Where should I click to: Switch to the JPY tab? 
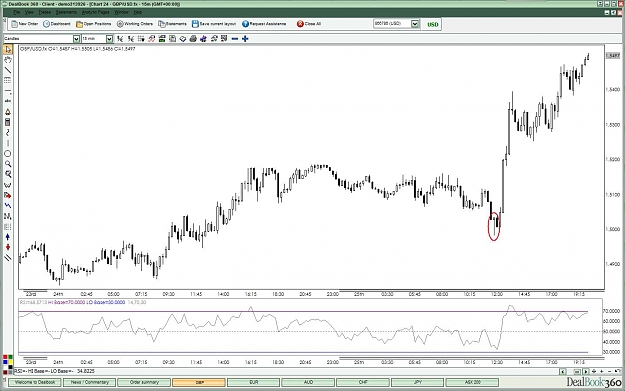[x=417, y=382]
